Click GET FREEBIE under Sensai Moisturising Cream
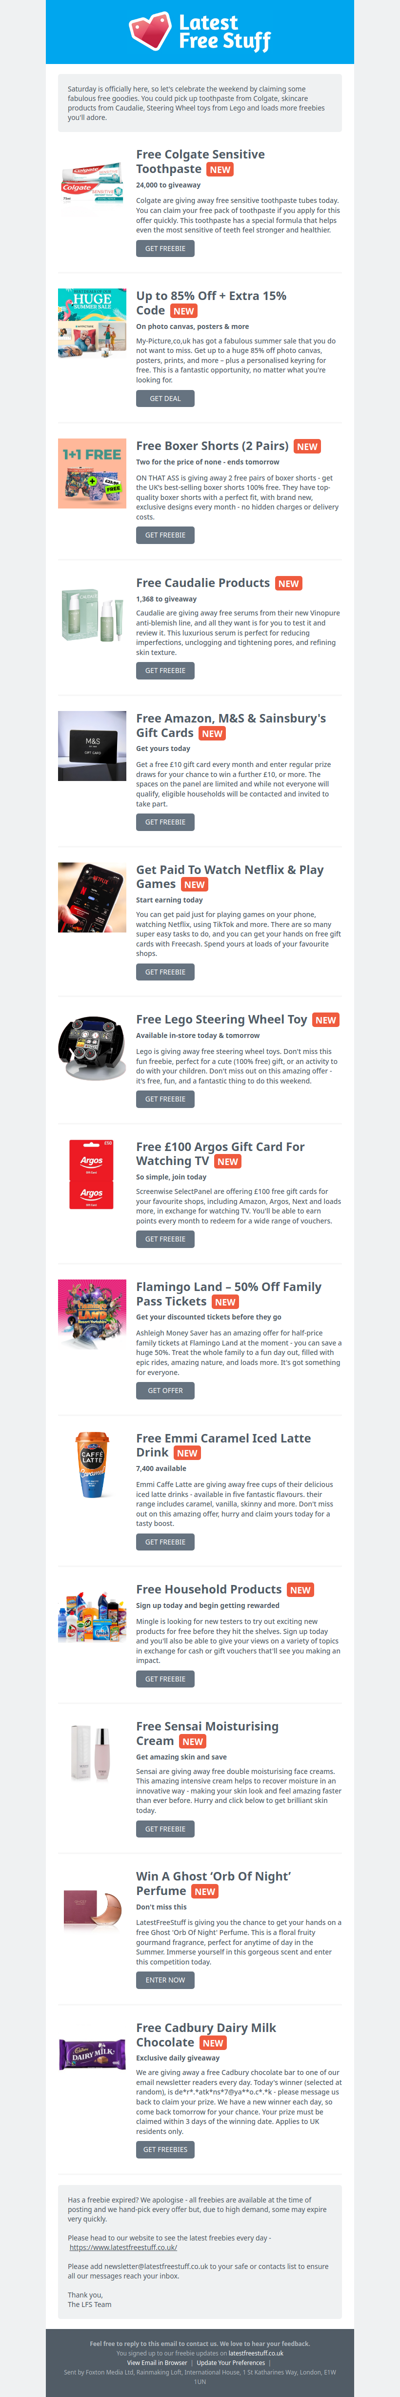 pyautogui.click(x=165, y=1829)
